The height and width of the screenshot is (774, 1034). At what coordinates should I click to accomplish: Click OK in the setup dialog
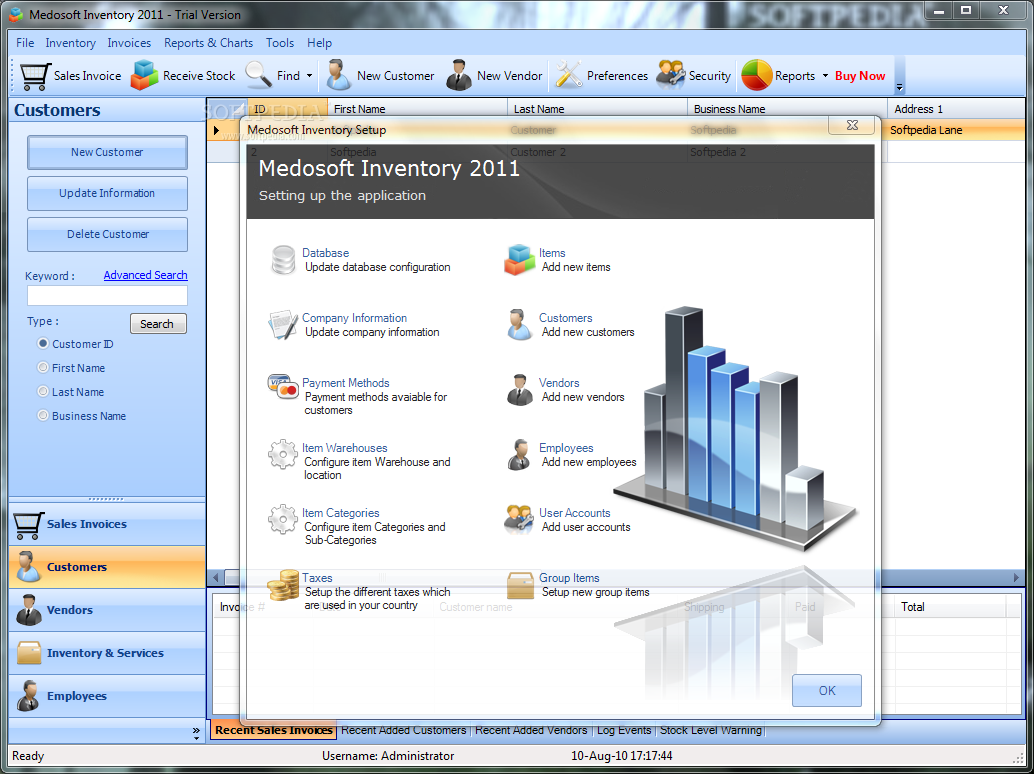click(x=827, y=690)
